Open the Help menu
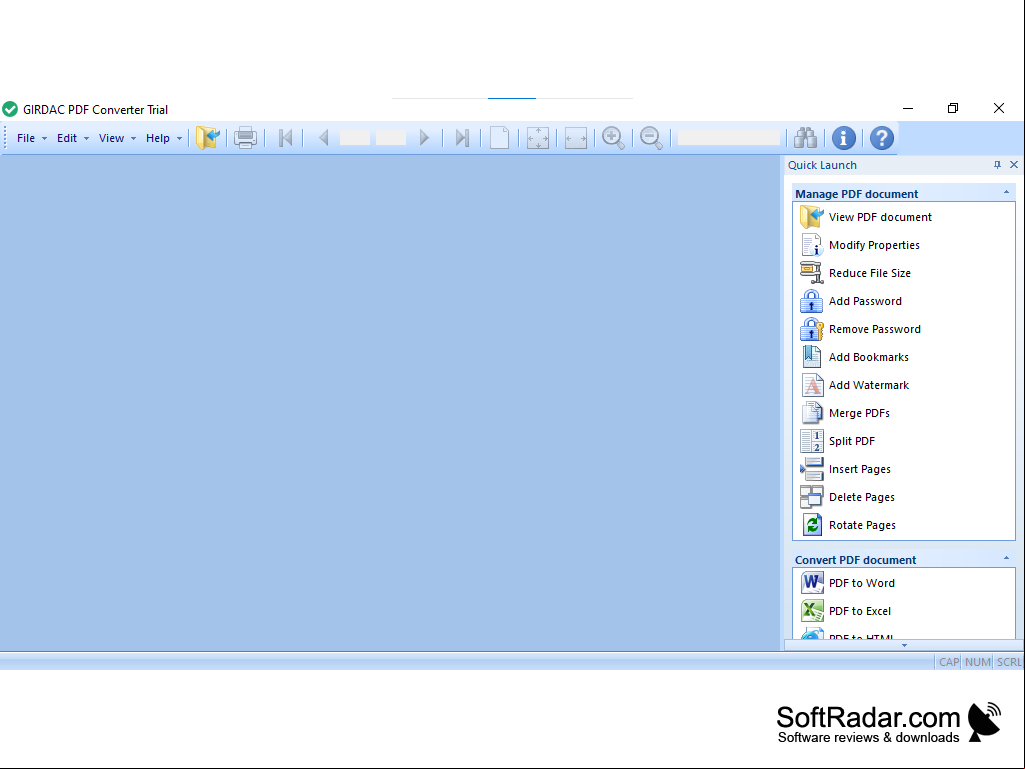Image resolution: width=1025 pixels, height=769 pixels. pos(163,138)
